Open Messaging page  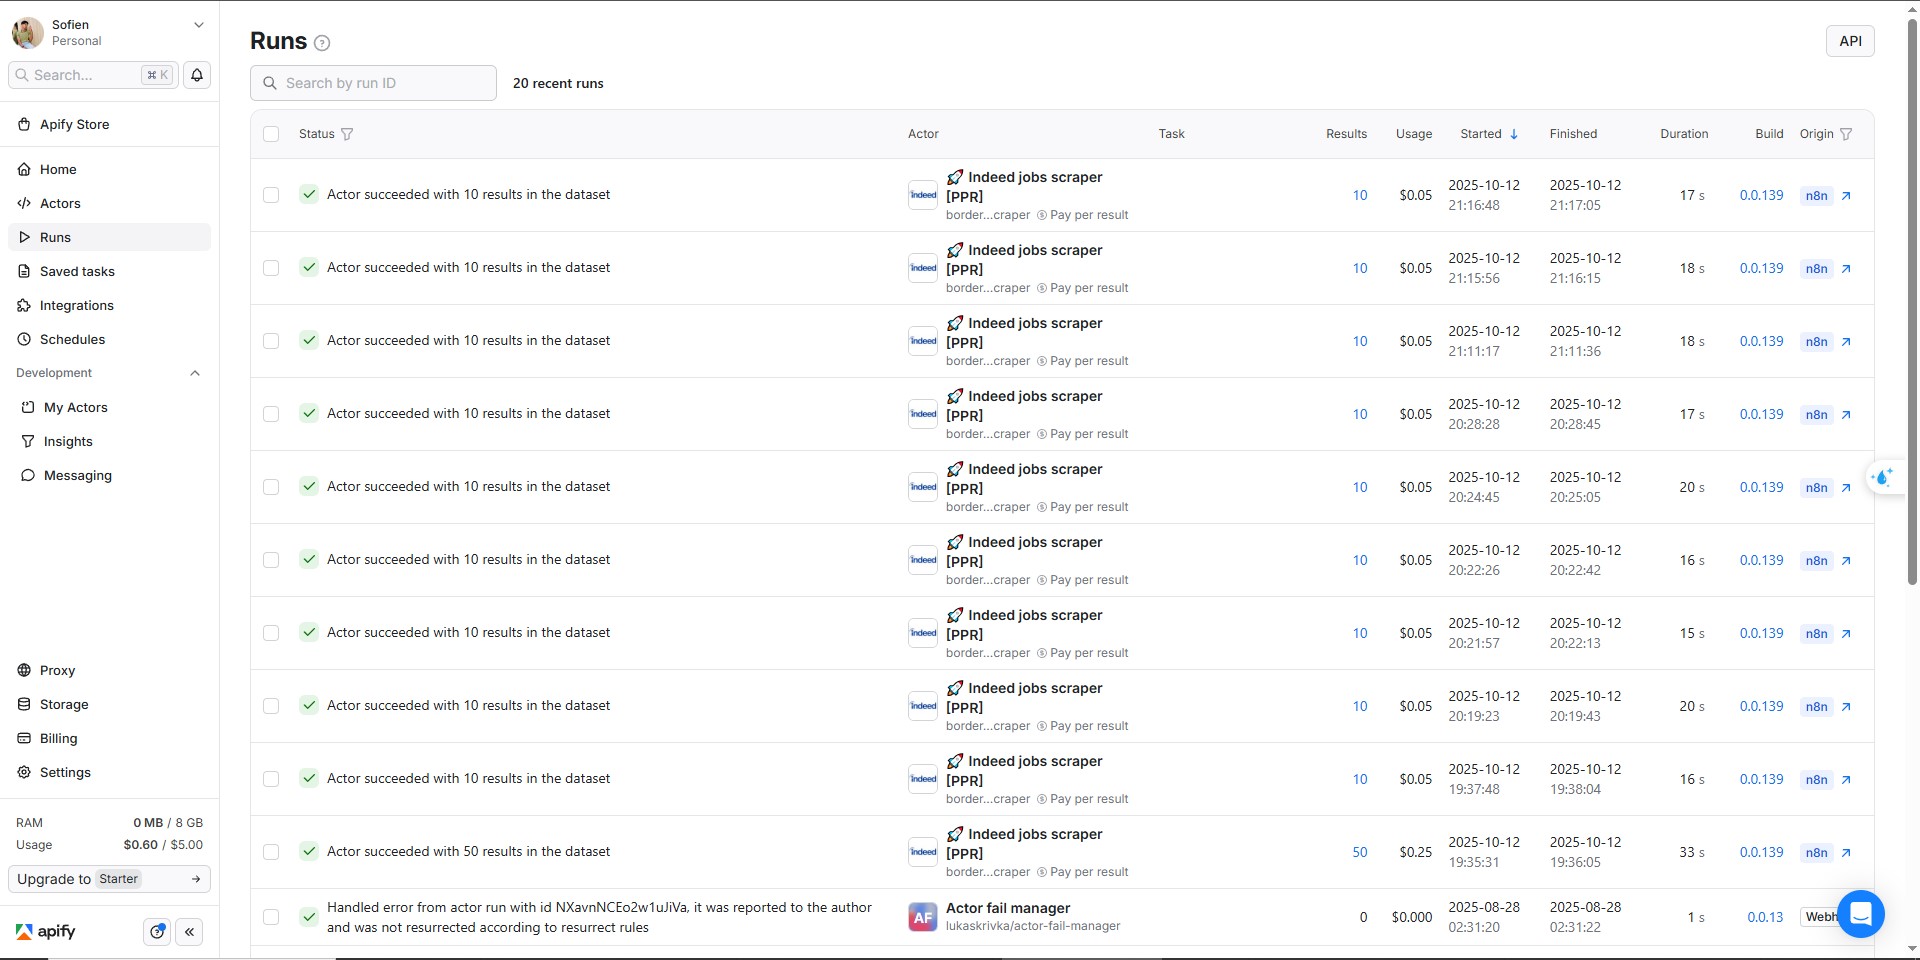tap(109, 475)
